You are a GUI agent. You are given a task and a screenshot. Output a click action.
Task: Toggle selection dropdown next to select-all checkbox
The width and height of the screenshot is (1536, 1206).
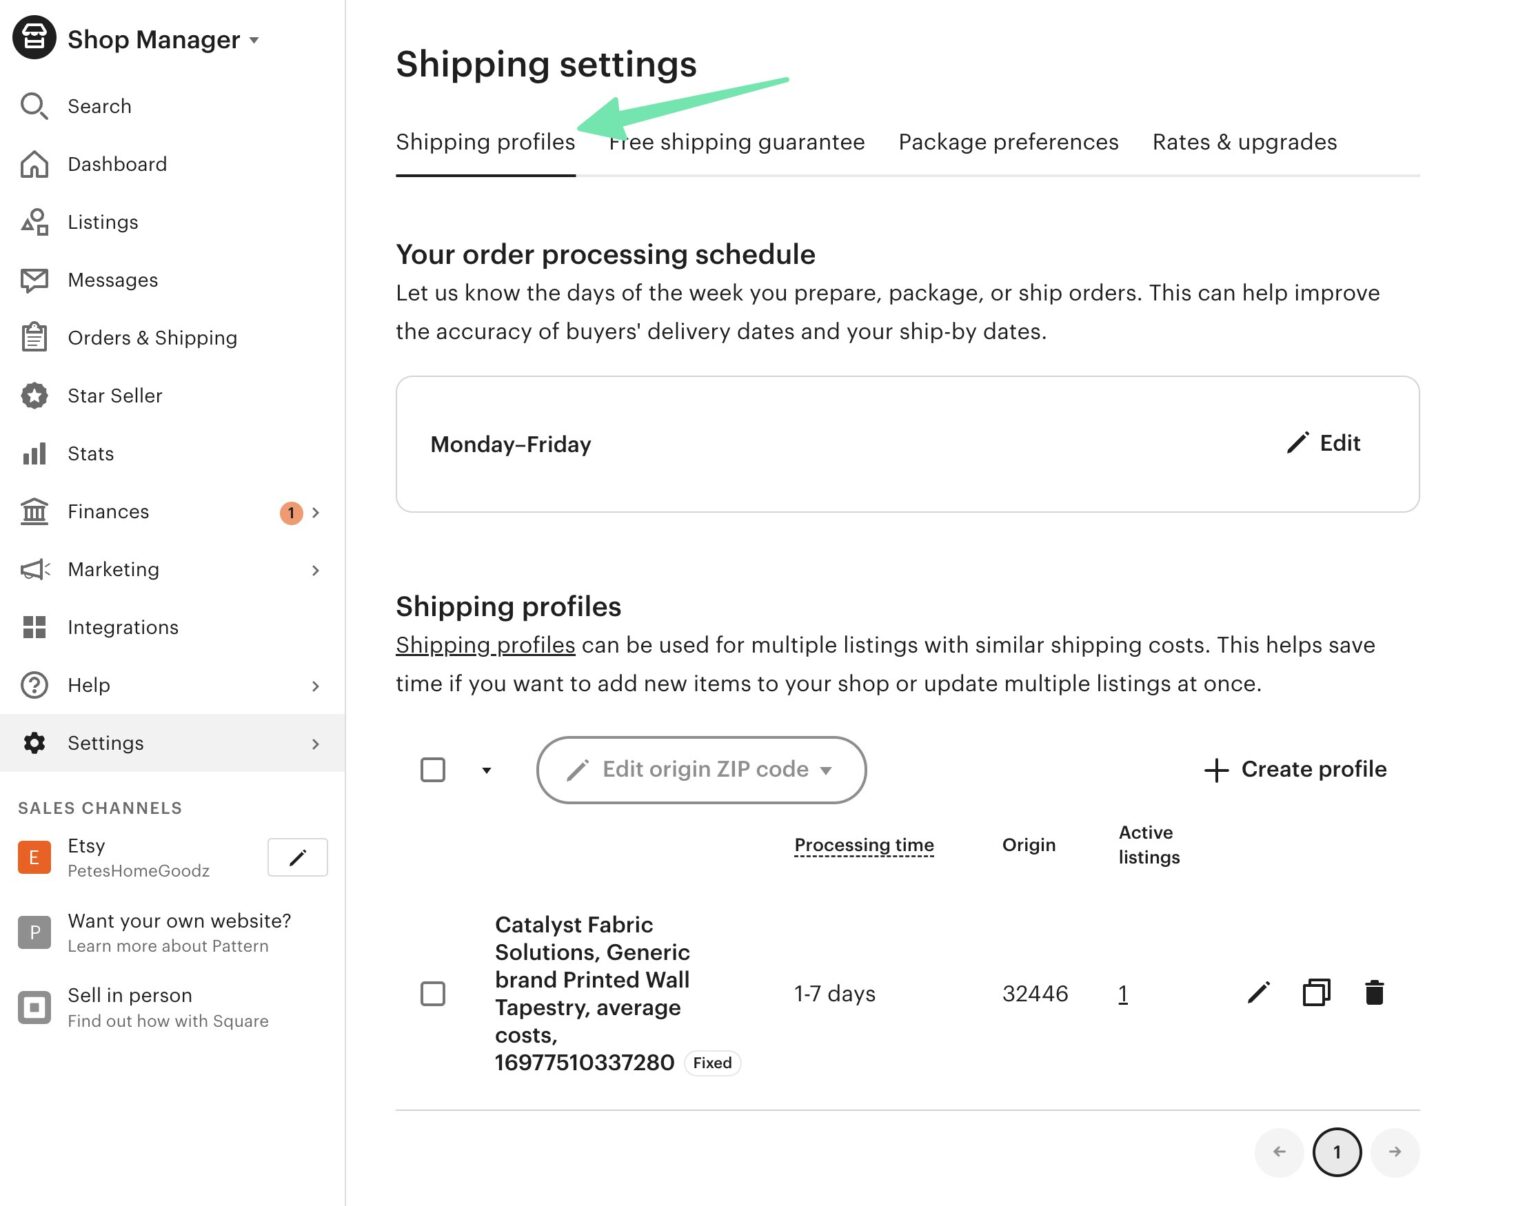pos(488,770)
